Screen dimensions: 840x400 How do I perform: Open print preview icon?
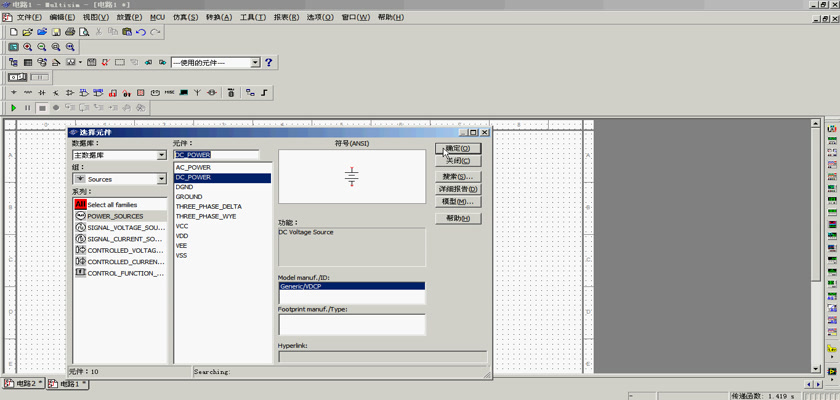click(84, 32)
